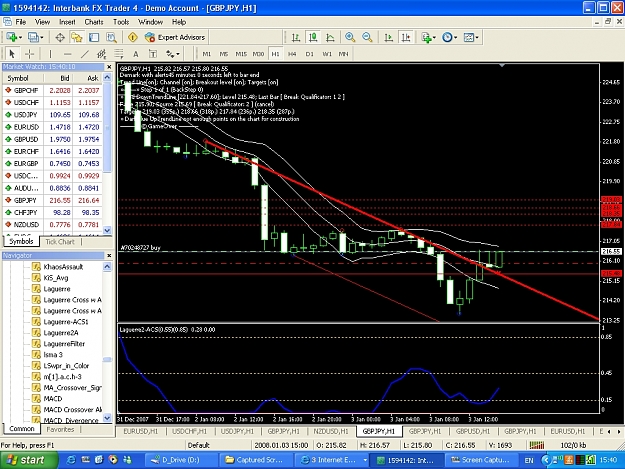Select the horizontal line drawing tool

pyautogui.click(x=67, y=54)
